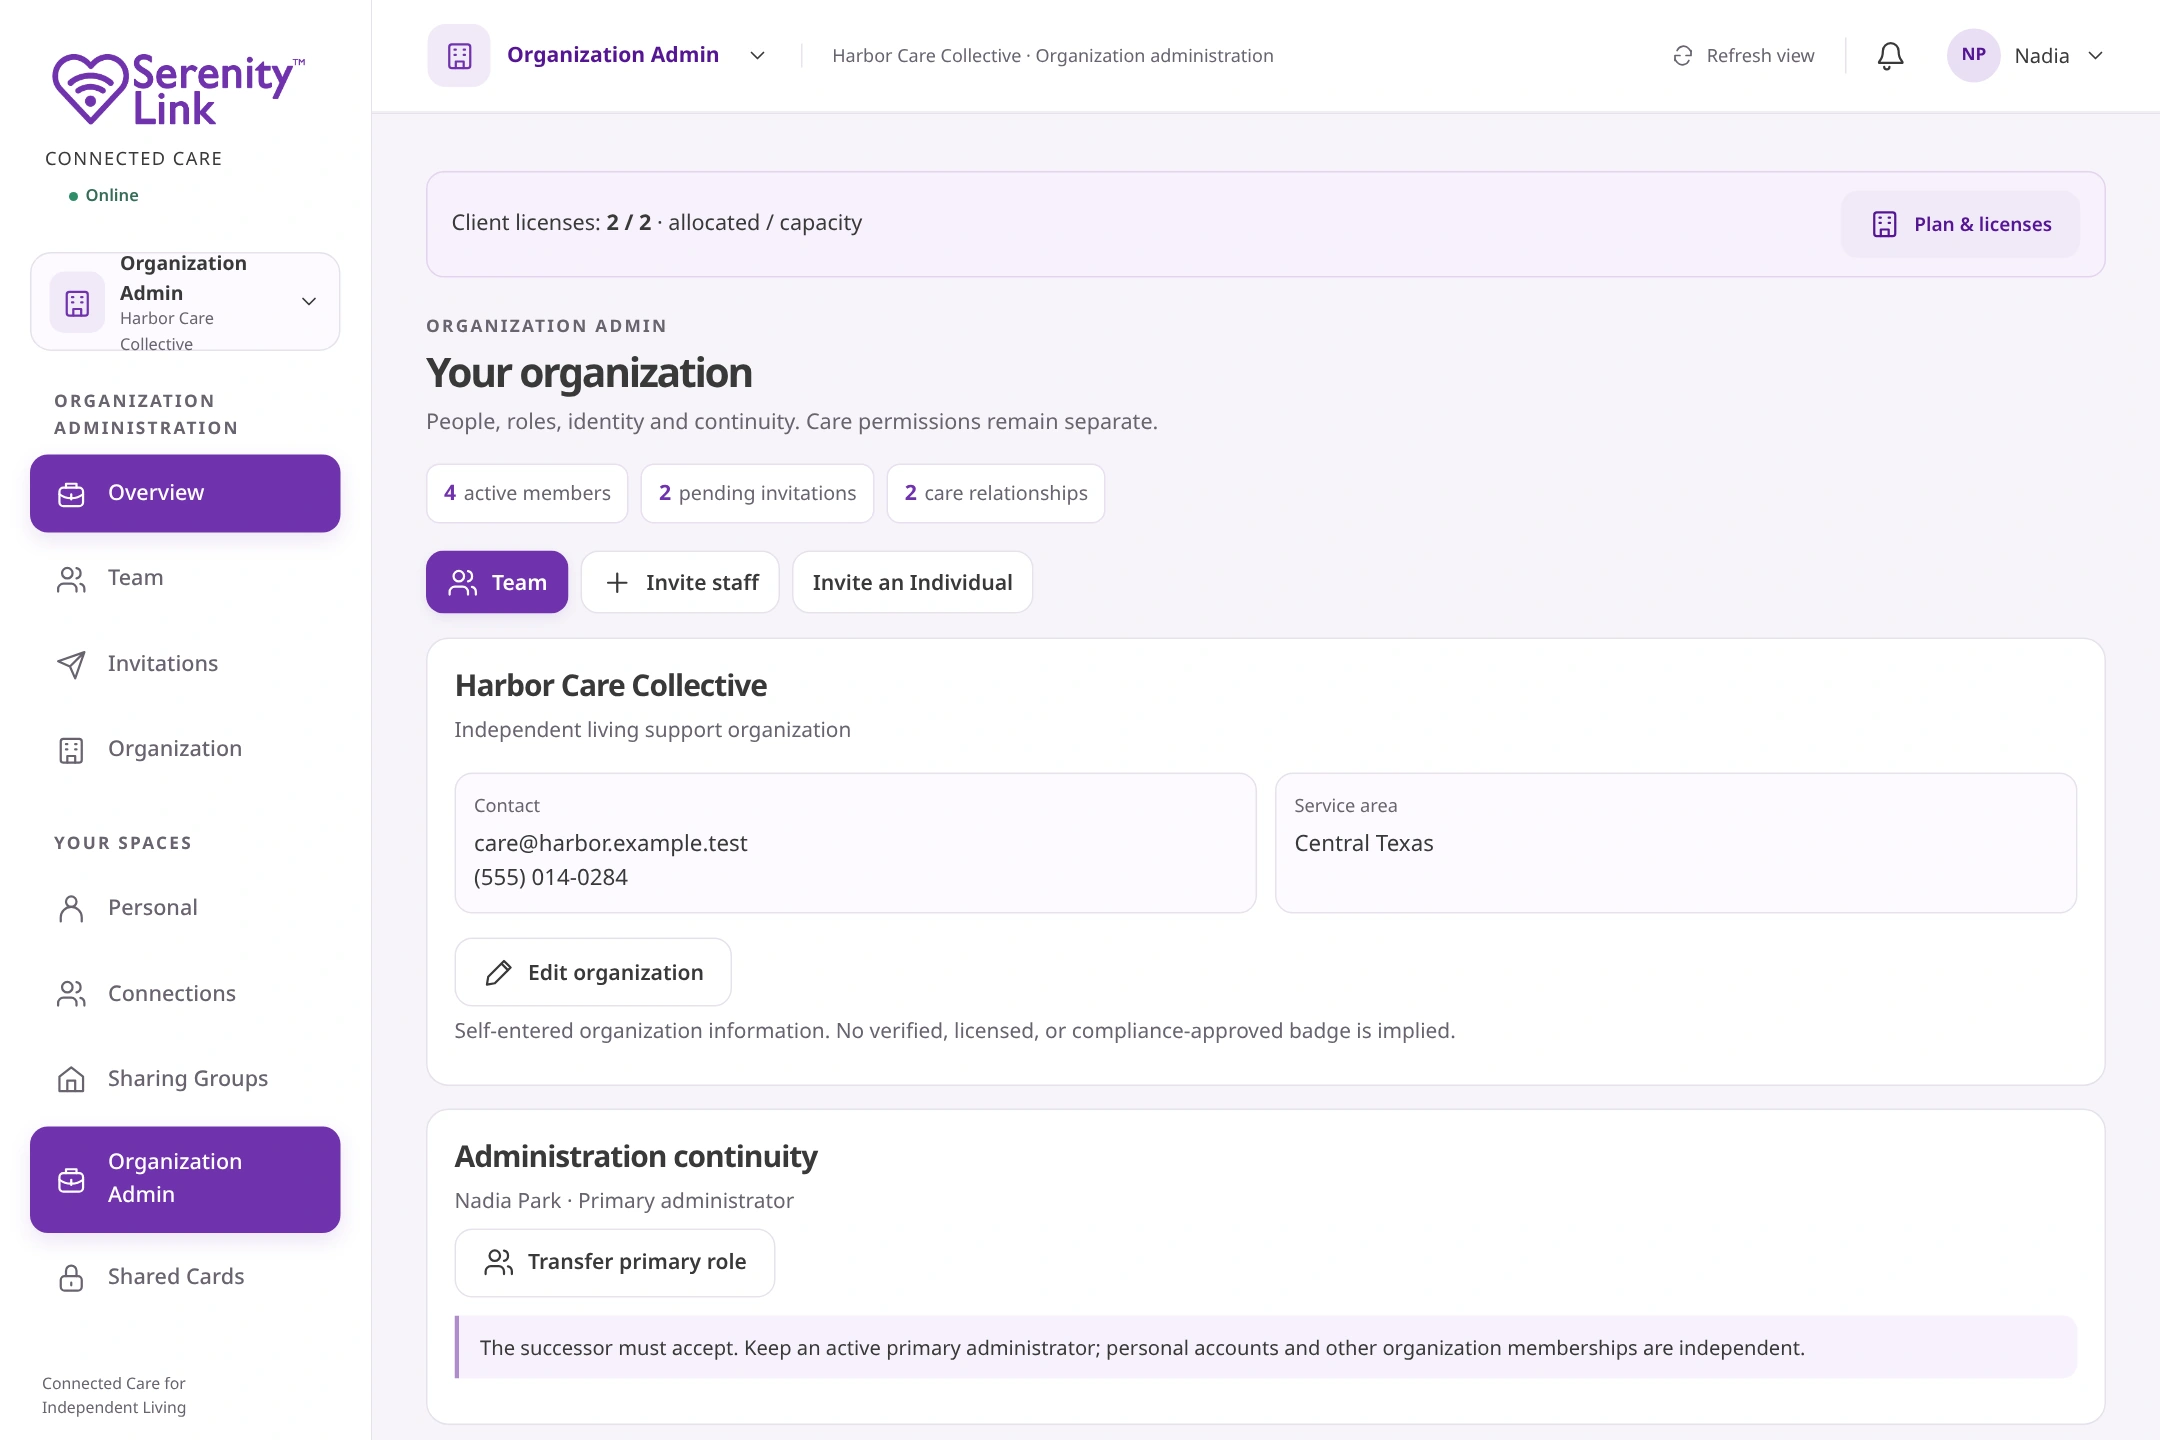The width and height of the screenshot is (2160, 1440).
Task: Click Transfer primary role button
Action: 615,1263
